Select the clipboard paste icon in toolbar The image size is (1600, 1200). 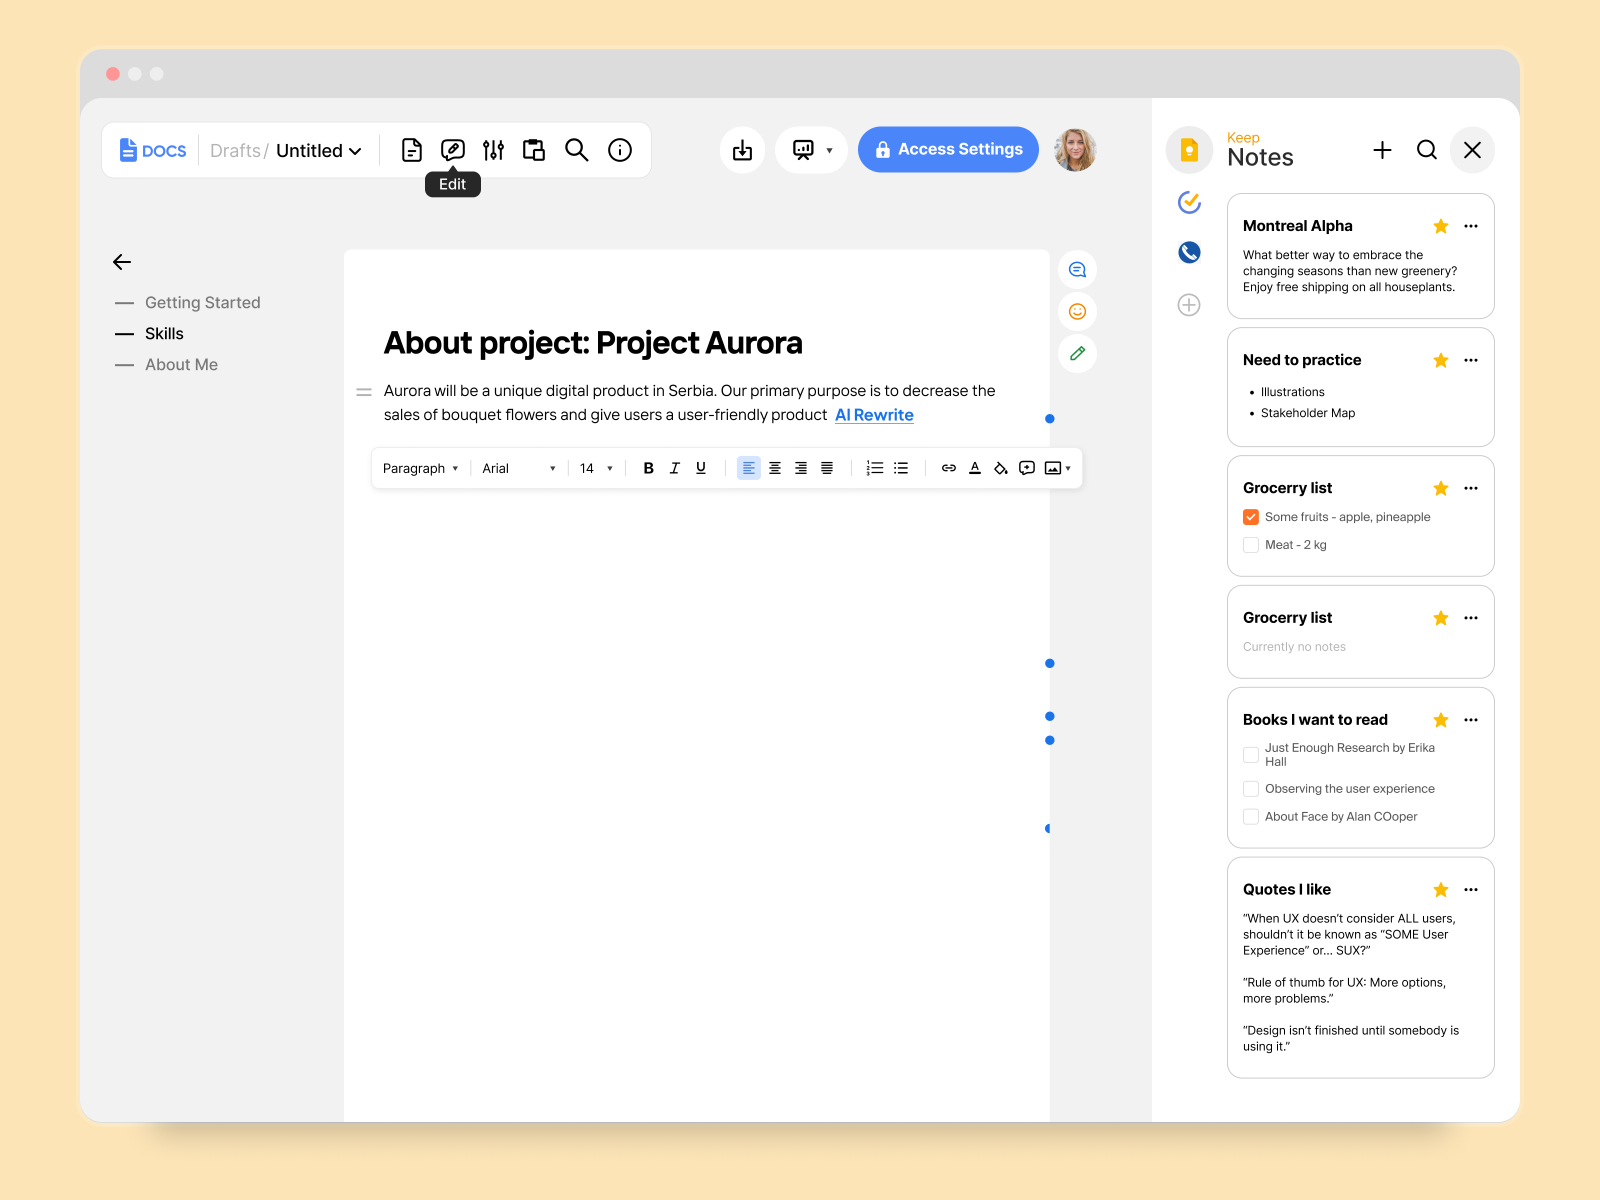click(533, 150)
